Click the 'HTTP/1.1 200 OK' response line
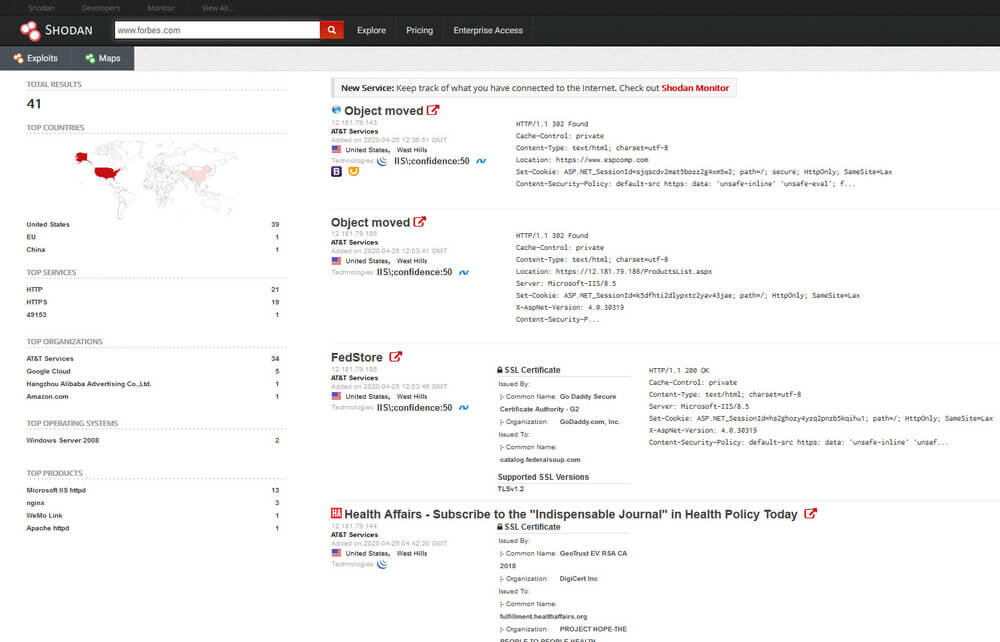Viewport: 1000px width, 642px height. [x=679, y=370]
